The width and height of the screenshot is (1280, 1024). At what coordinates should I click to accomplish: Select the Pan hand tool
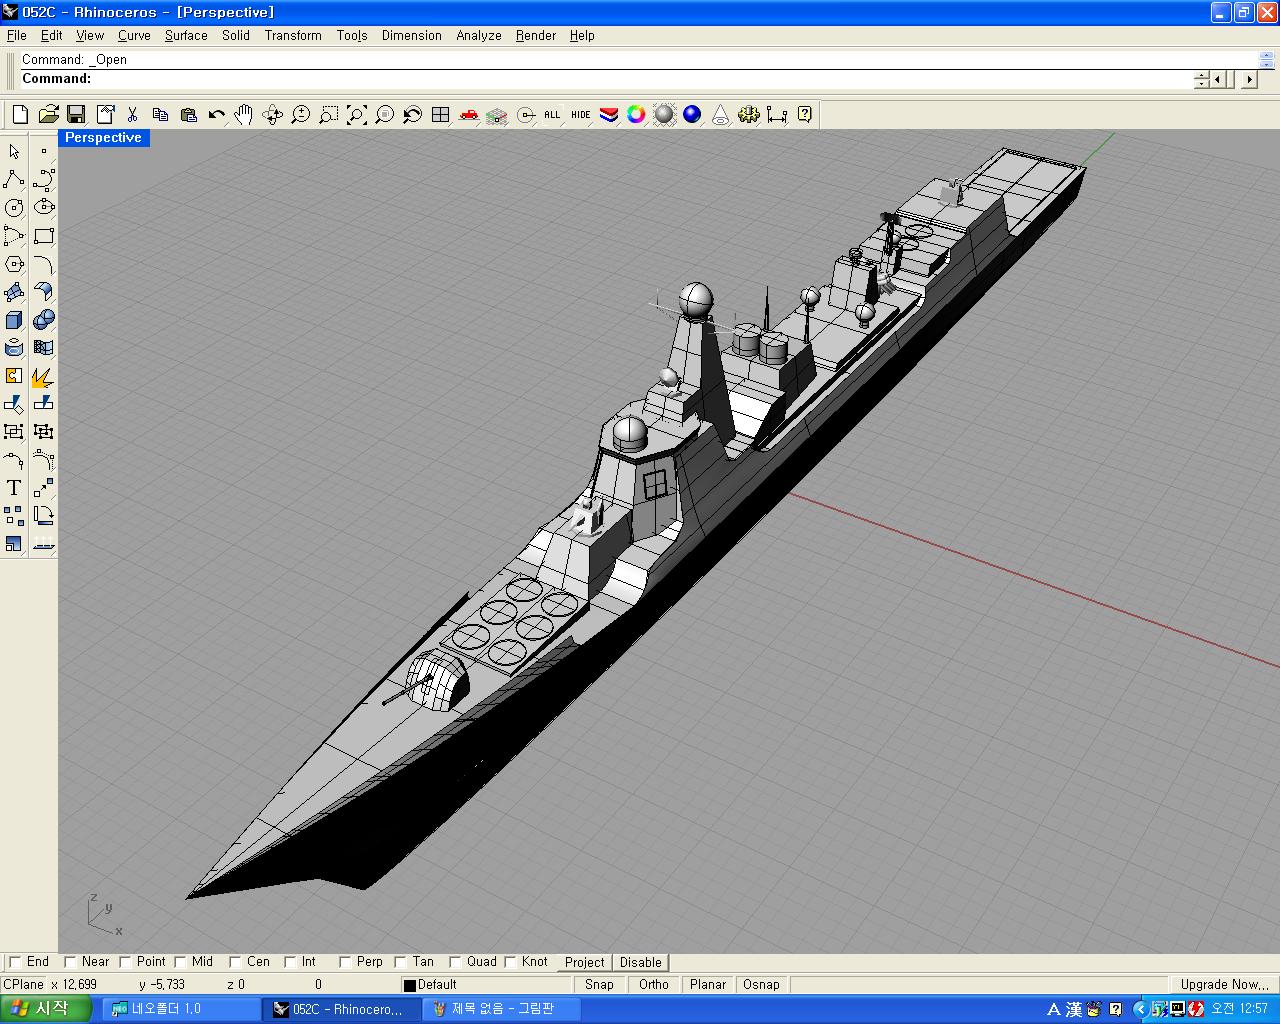pos(244,115)
